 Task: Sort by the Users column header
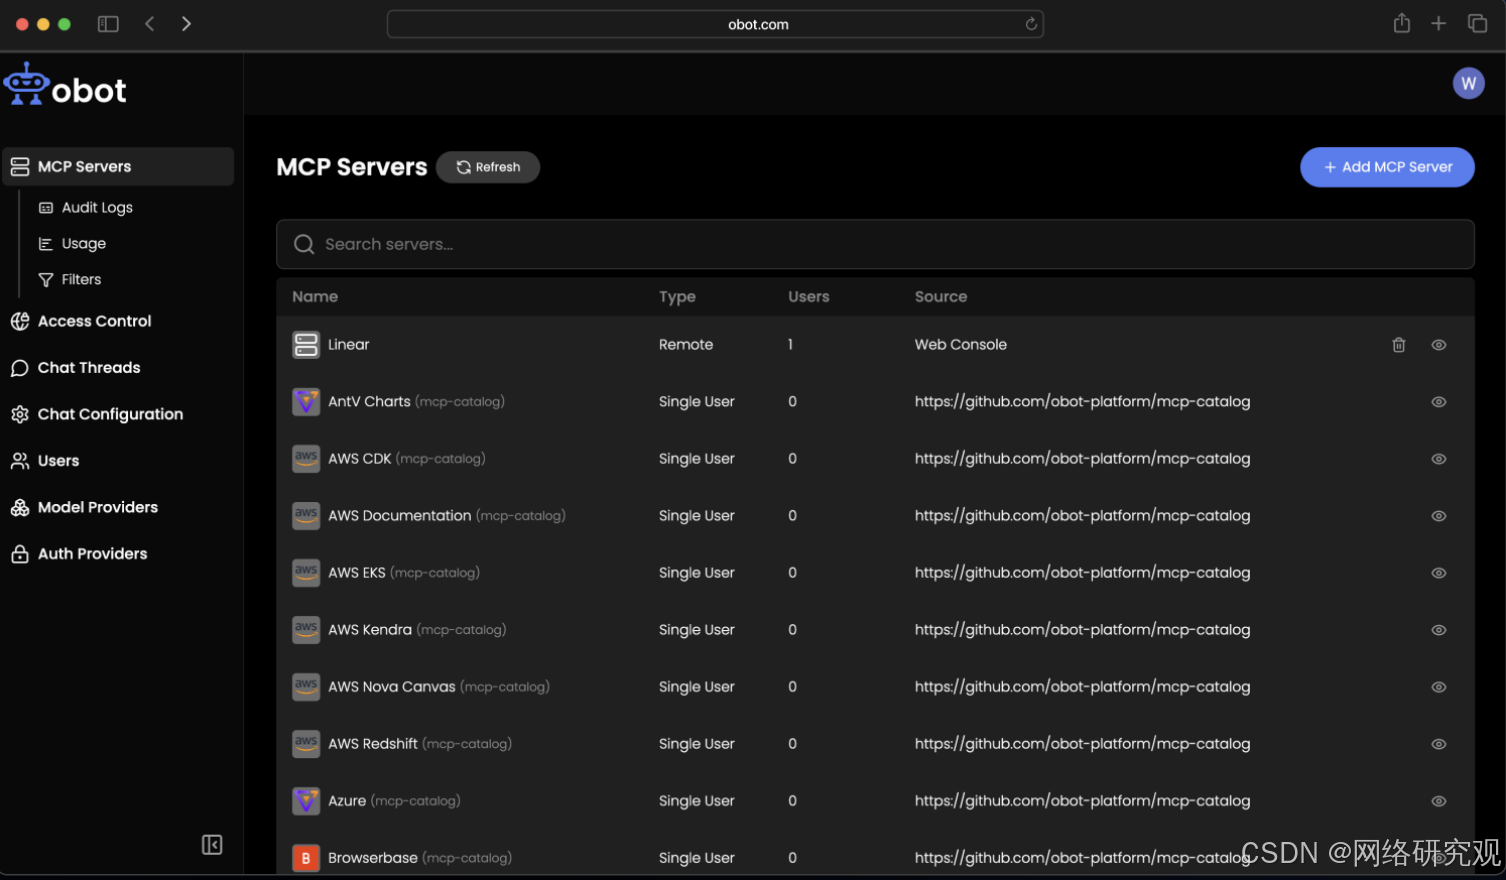point(809,297)
